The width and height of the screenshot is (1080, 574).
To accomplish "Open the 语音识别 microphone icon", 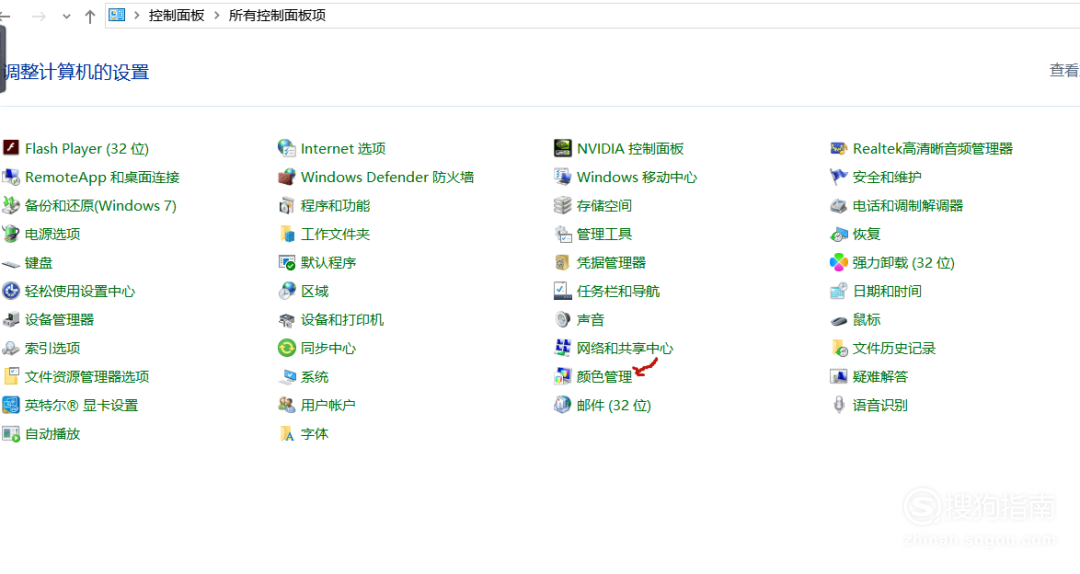I will point(838,404).
